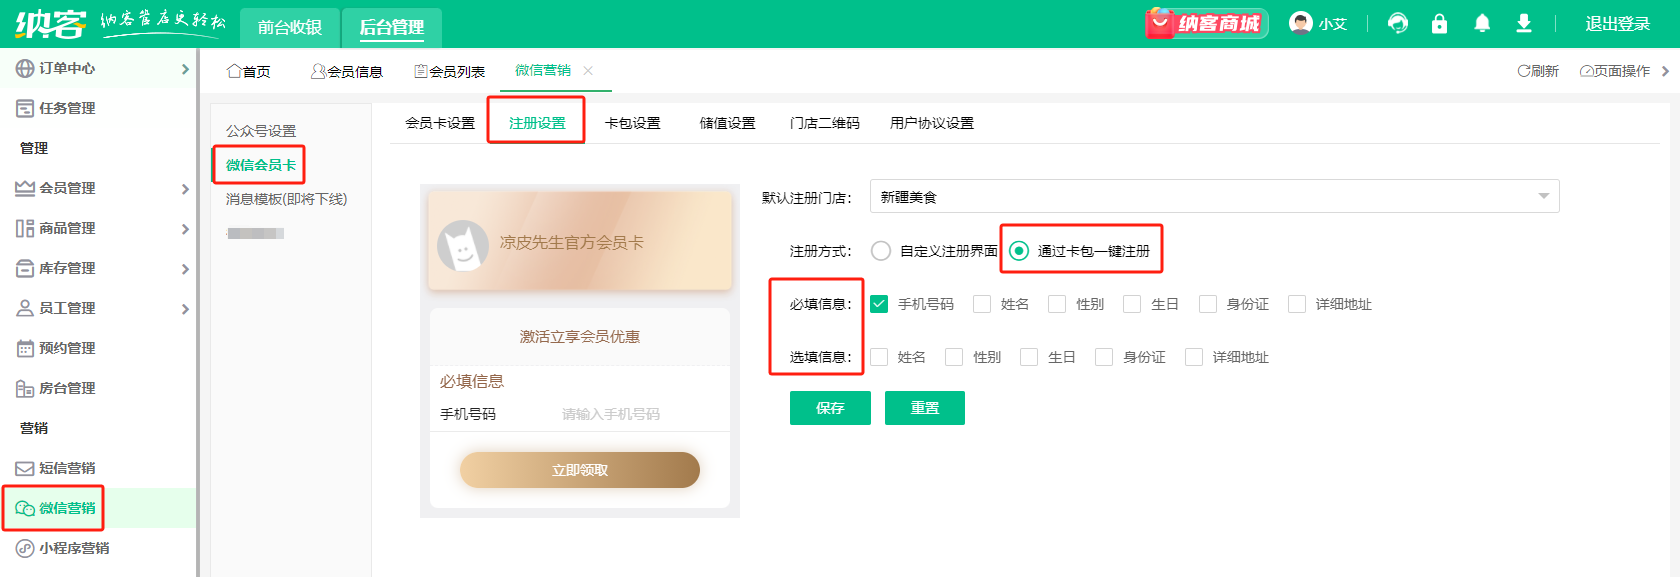Open 注册设置 tab

click(x=537, y=123)
